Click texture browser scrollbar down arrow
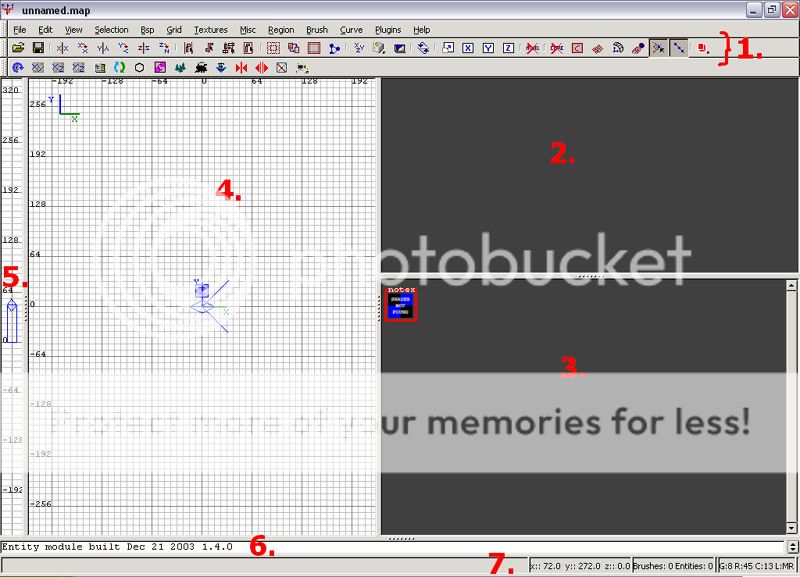The image size is (800, 577). click(x=793, y=527)
